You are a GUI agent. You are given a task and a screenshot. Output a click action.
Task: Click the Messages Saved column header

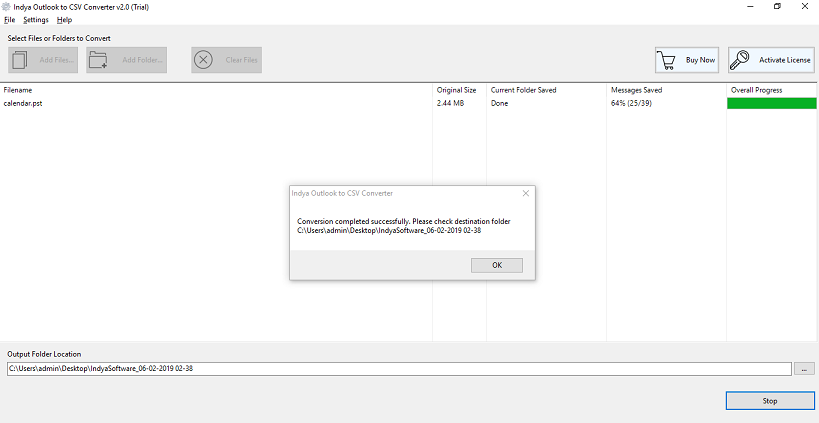point(637,90)
